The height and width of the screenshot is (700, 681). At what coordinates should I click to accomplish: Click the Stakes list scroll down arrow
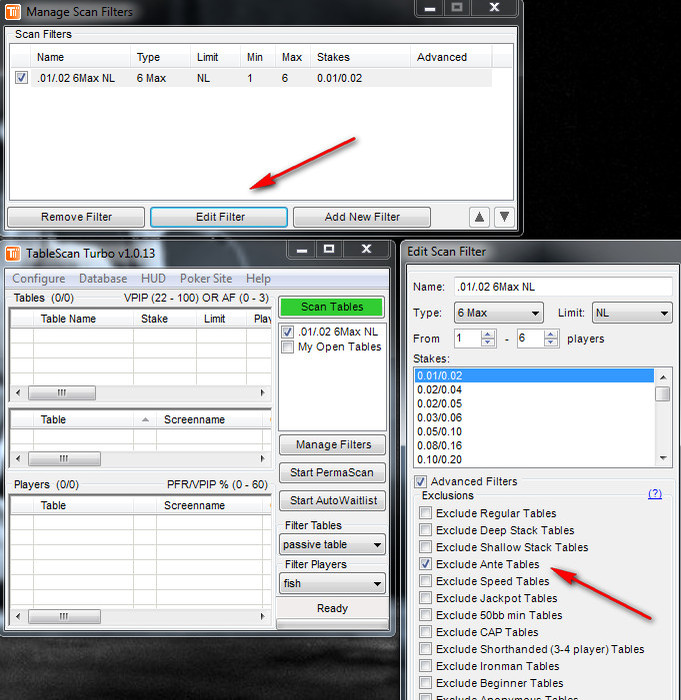pos(663,458)
